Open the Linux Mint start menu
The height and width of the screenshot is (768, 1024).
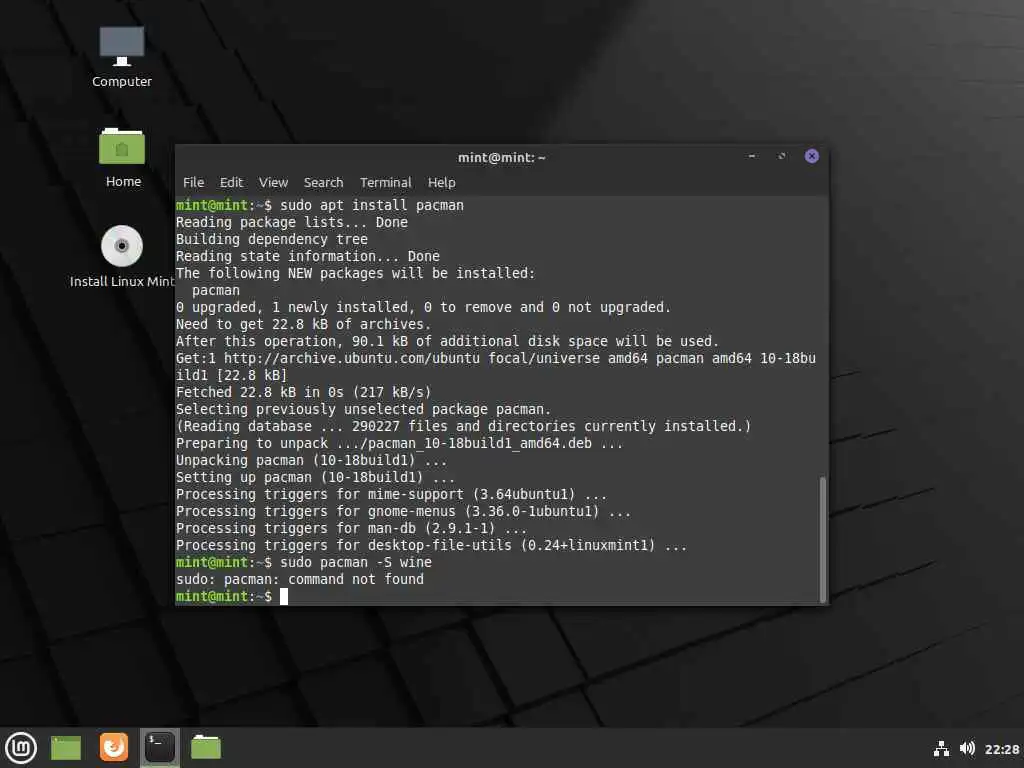coord(21,748)
